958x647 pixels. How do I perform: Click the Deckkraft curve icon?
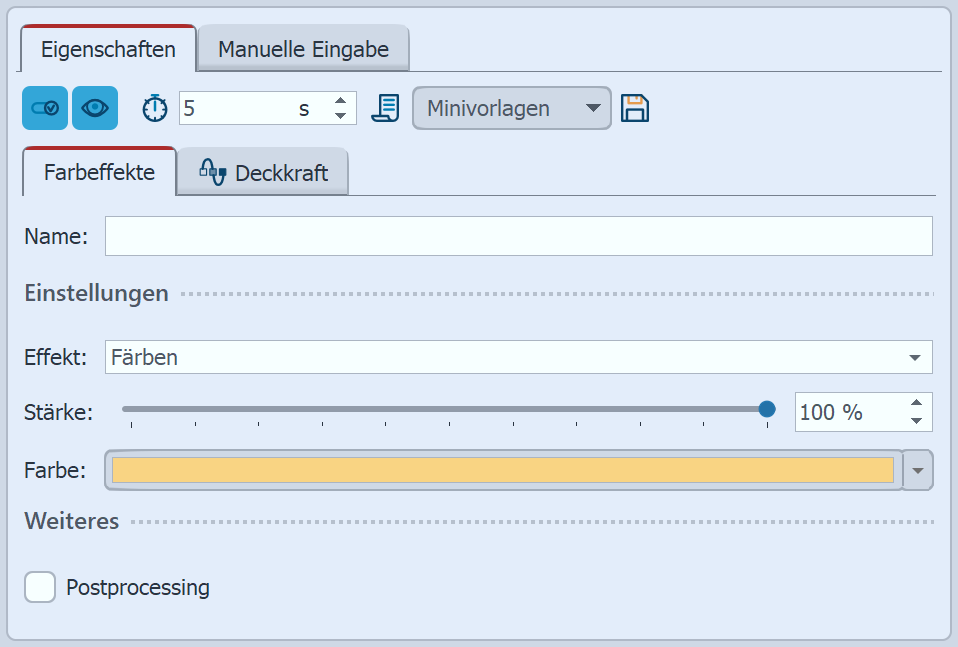(x=212, y=172)
